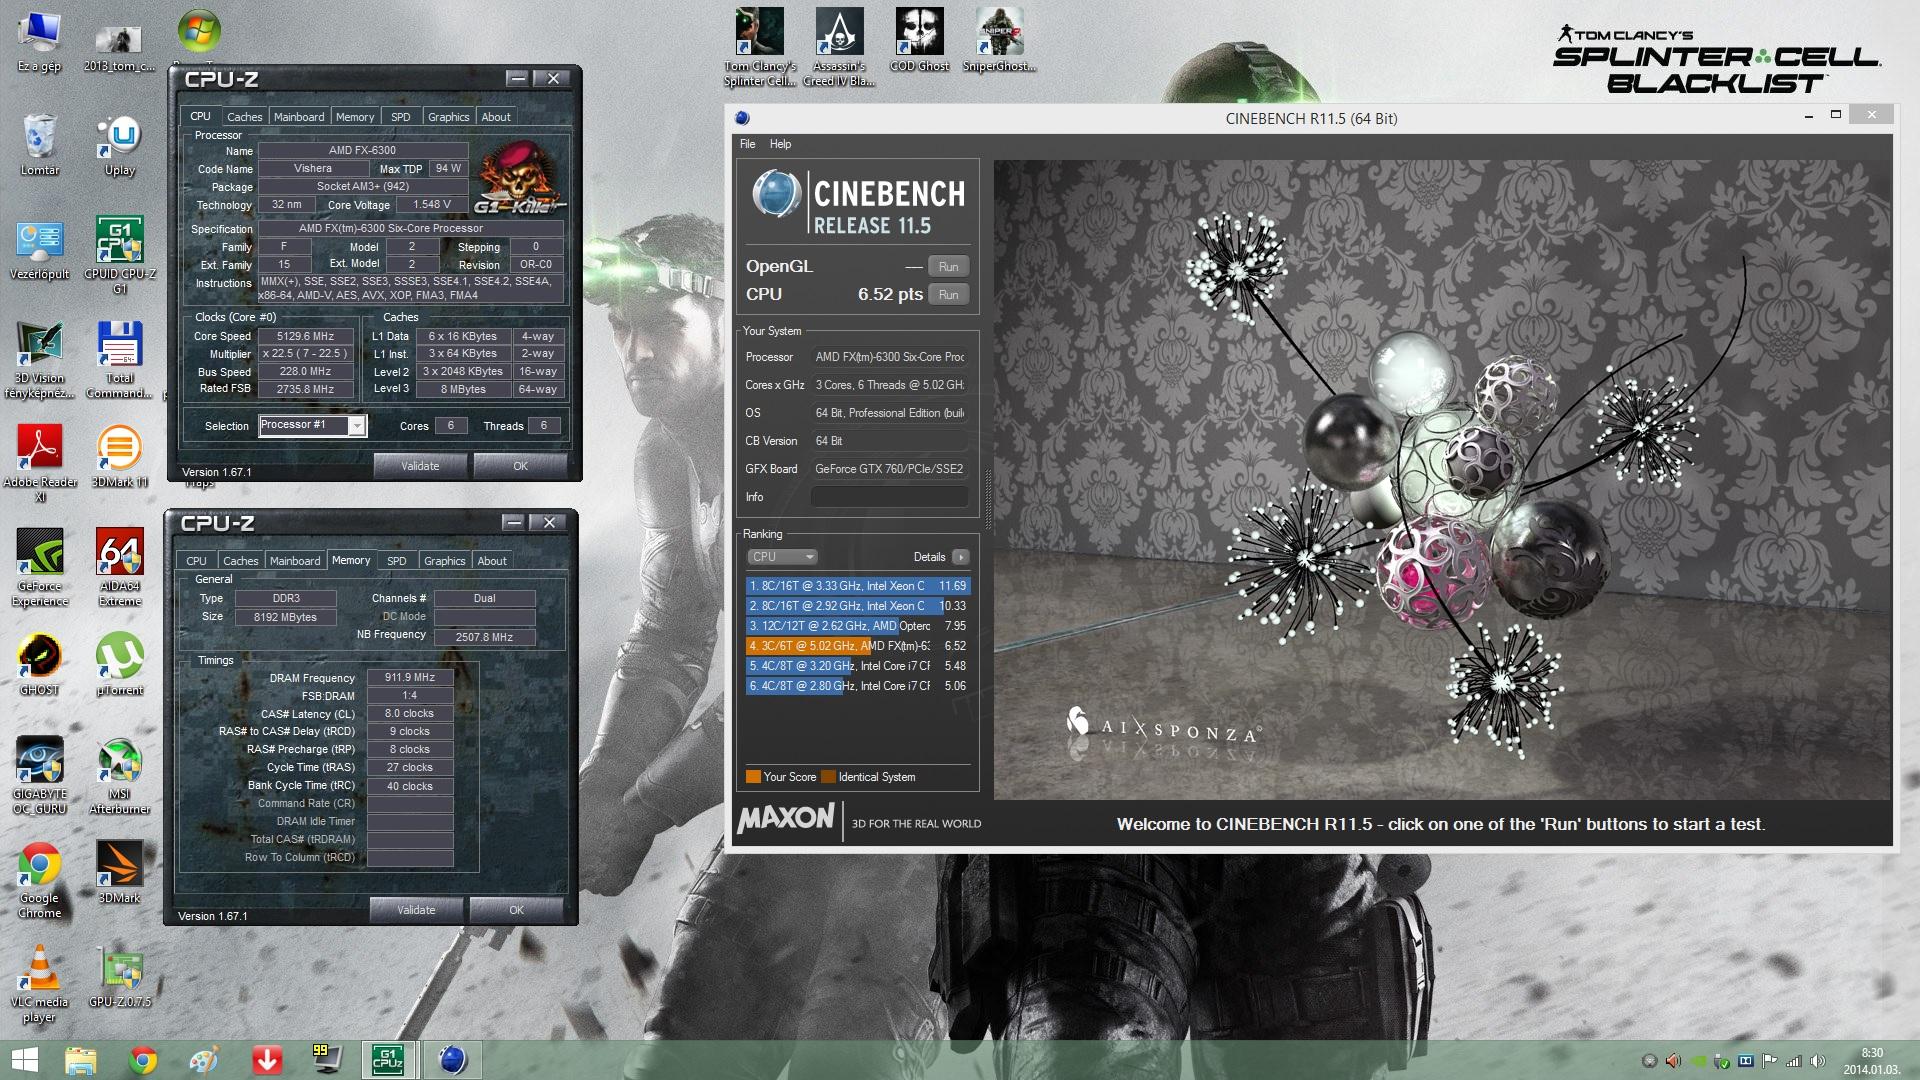Image resolution: width=1920 pixels, height=1080 pixels.
Task: Open Graphics tab in lower CPU-Z window
Action: click(x=445, y=561)
